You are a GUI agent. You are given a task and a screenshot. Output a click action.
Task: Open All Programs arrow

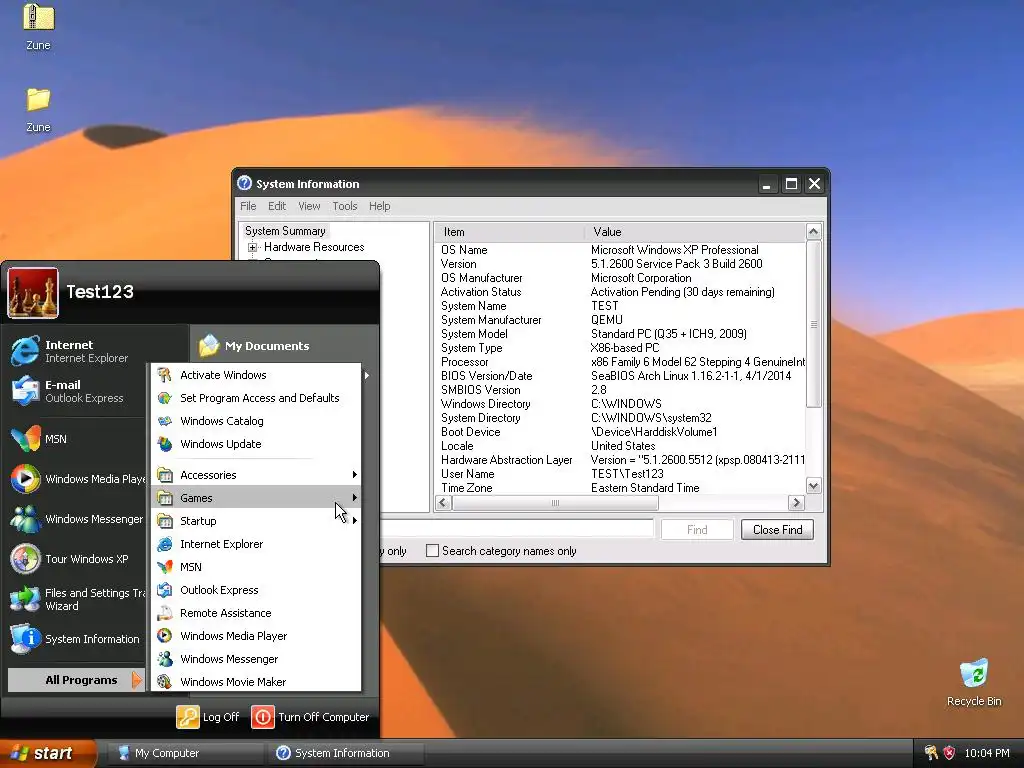pos(76,680)
